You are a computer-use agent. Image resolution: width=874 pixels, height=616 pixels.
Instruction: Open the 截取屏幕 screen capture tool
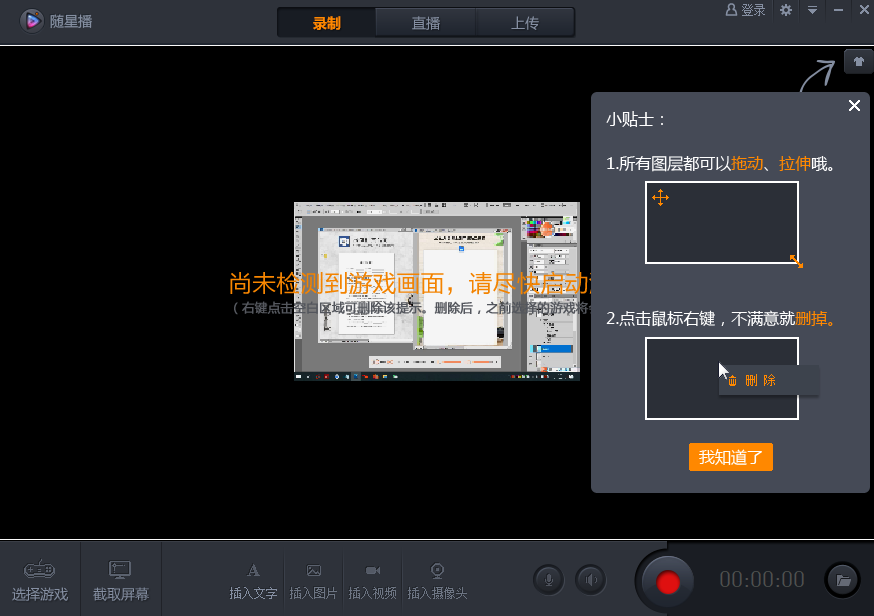tap(120, 570)
